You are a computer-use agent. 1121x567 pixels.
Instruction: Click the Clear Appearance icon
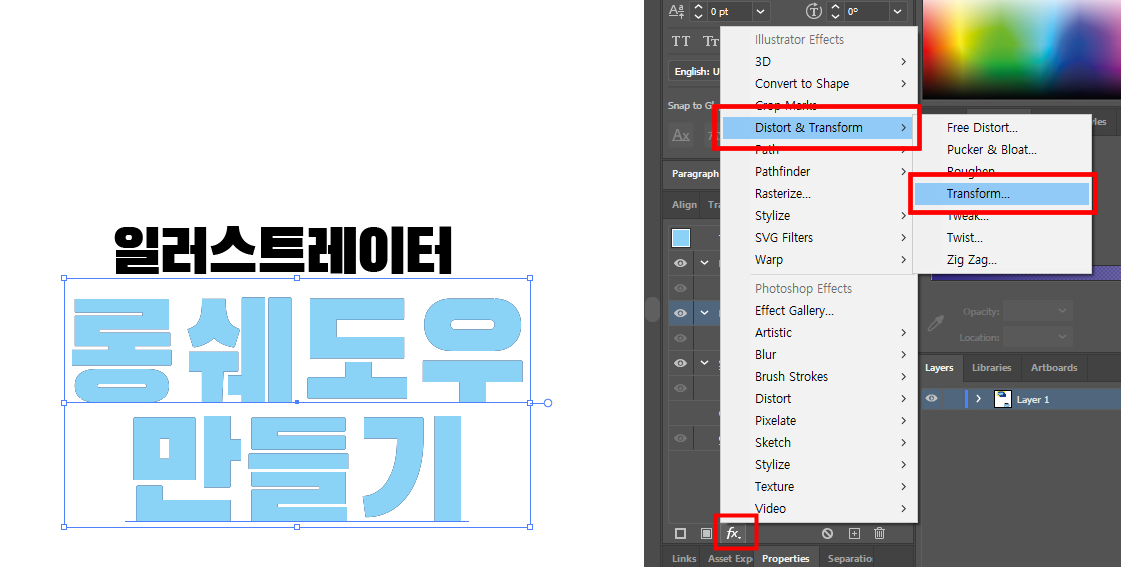827,533
